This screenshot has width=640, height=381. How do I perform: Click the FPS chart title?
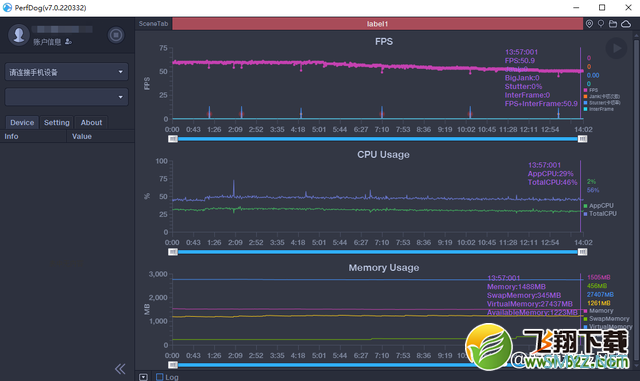point(384,42)
